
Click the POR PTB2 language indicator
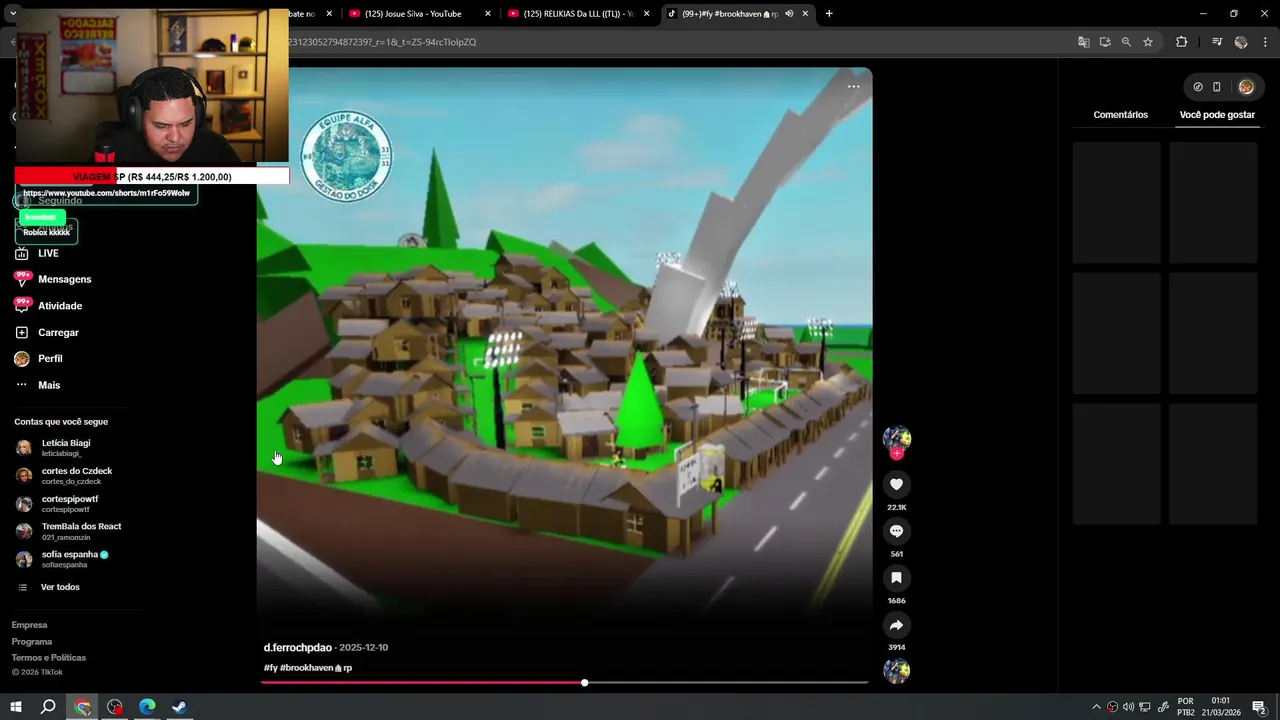1186,707
